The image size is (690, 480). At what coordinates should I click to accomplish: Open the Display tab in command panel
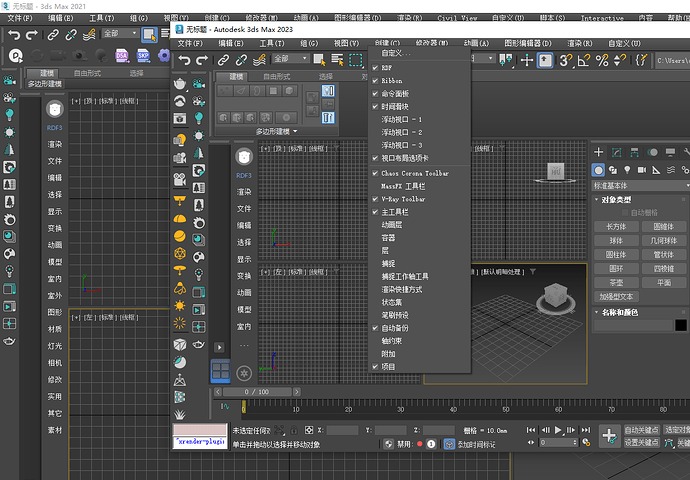(x=670, y=152)
